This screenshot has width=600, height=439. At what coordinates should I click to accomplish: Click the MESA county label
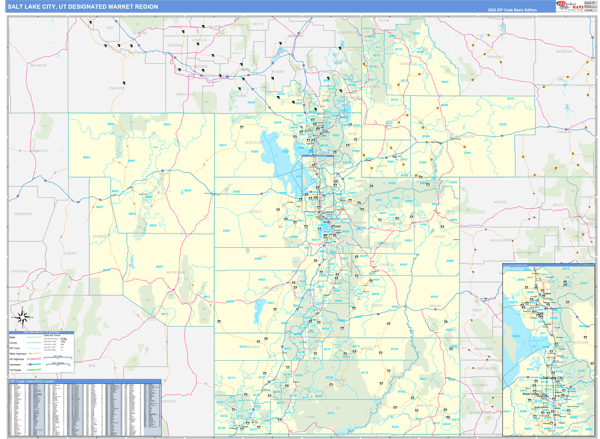click(478, 310)
